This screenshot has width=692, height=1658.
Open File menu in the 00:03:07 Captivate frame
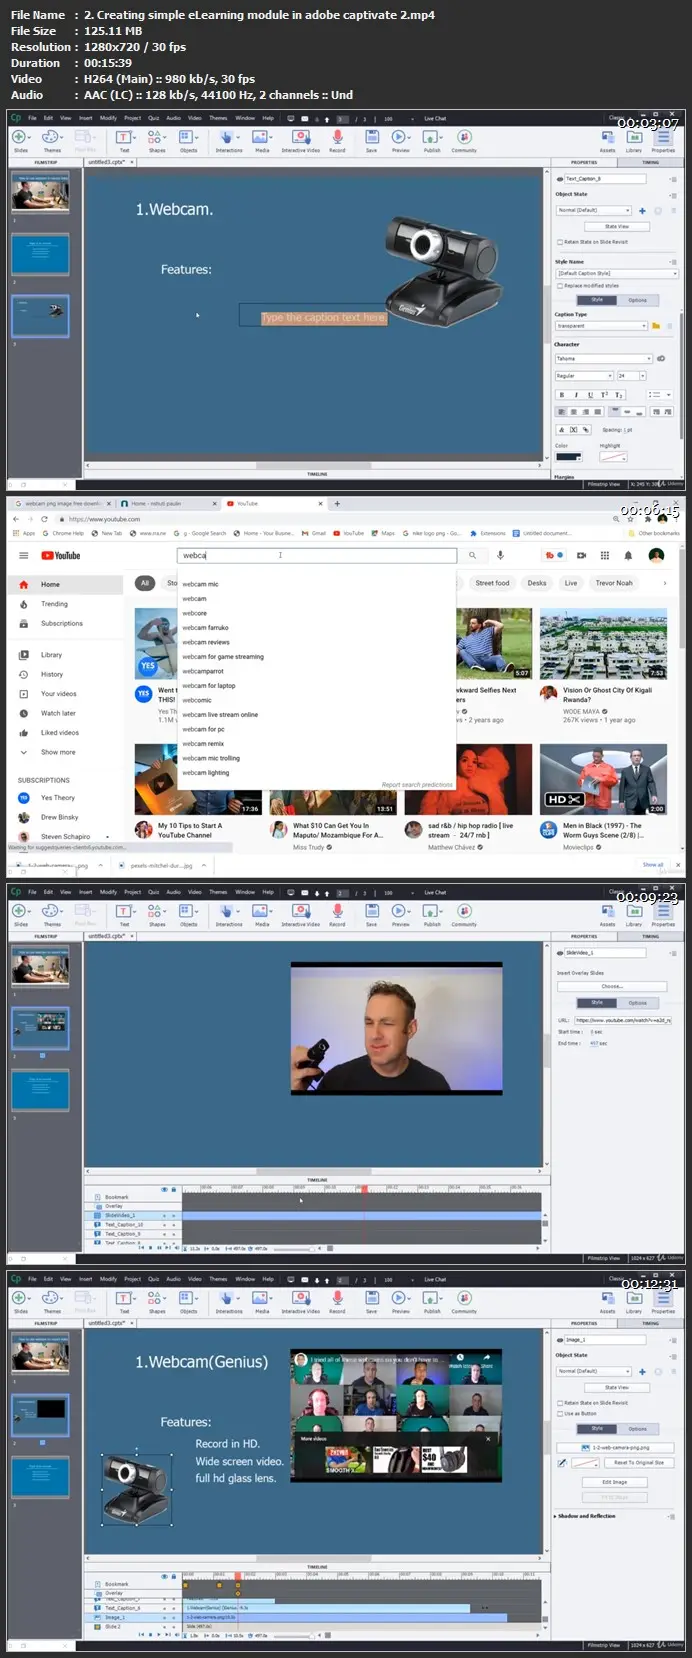click(32, 118)
